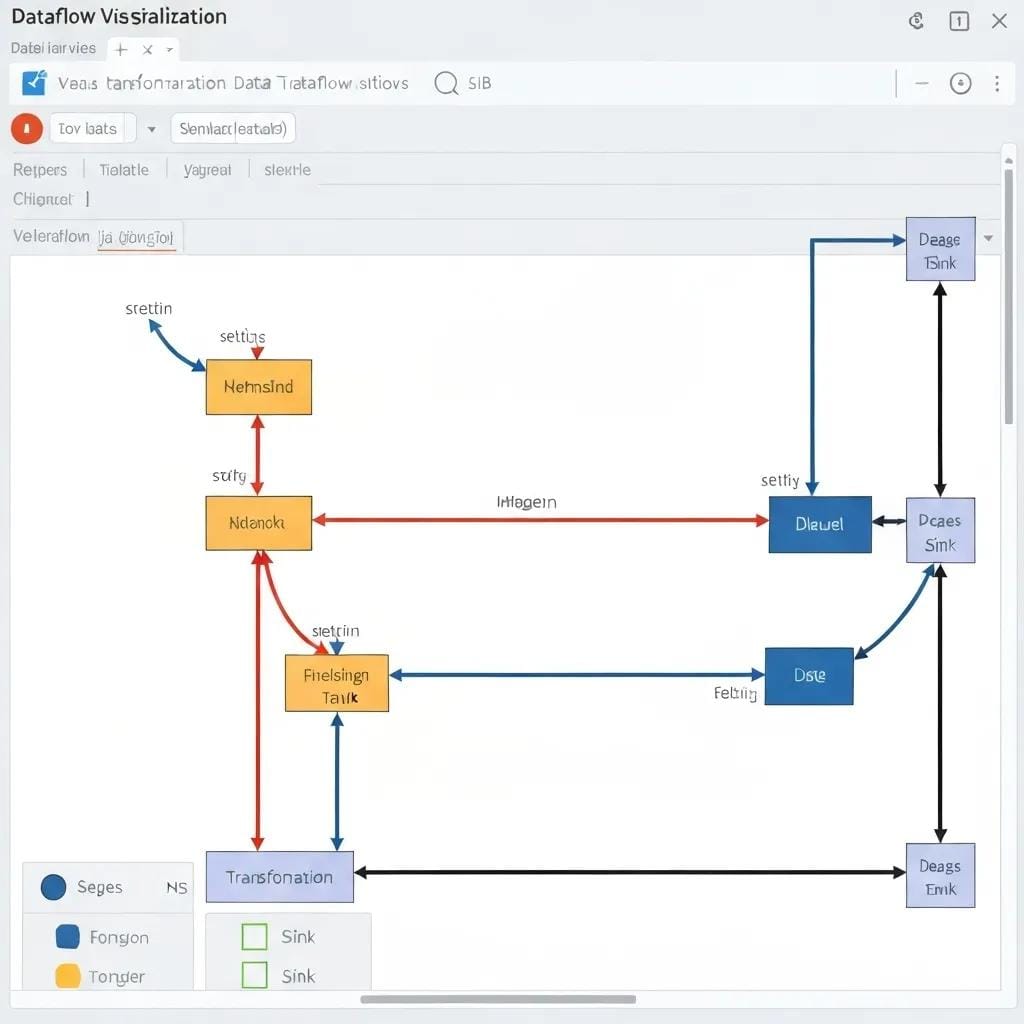This screenshot has width=1024, height=1024.
Task: Click the minus icon in the header bar
Action: [x=922, y=84]
